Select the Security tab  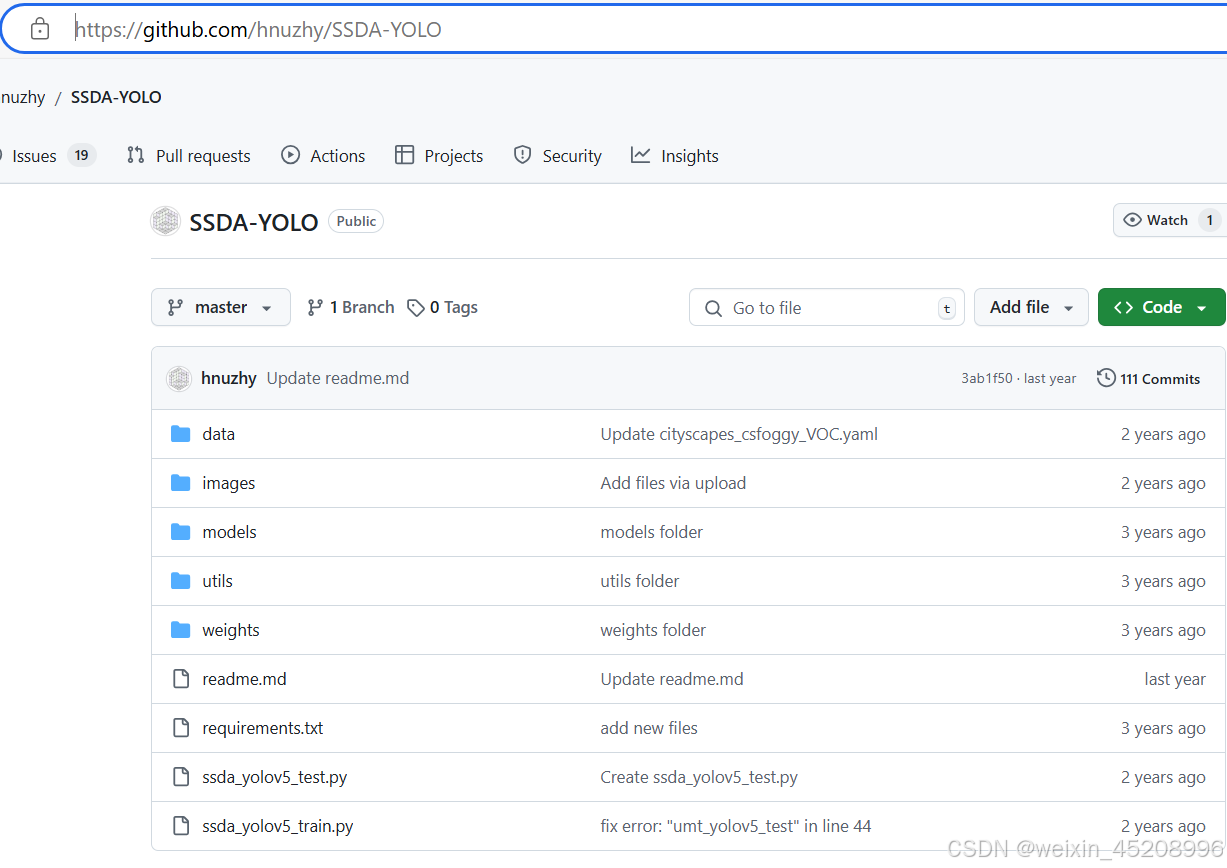(557, 155)
